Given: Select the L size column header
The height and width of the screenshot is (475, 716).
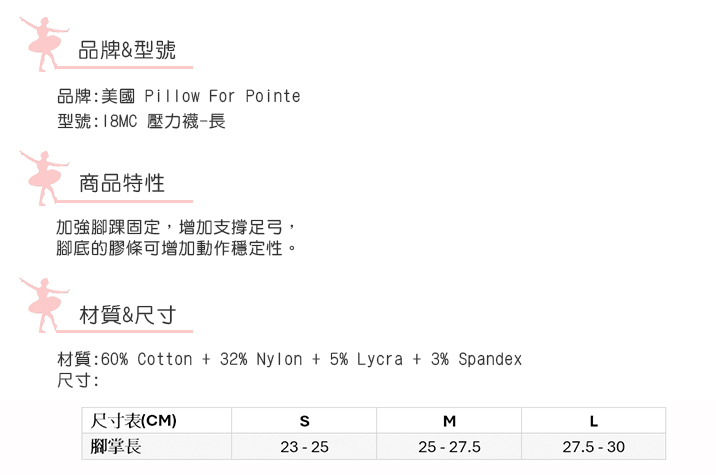Looking at the screenshot, I should pyautogui.click(x=594, y=420).
